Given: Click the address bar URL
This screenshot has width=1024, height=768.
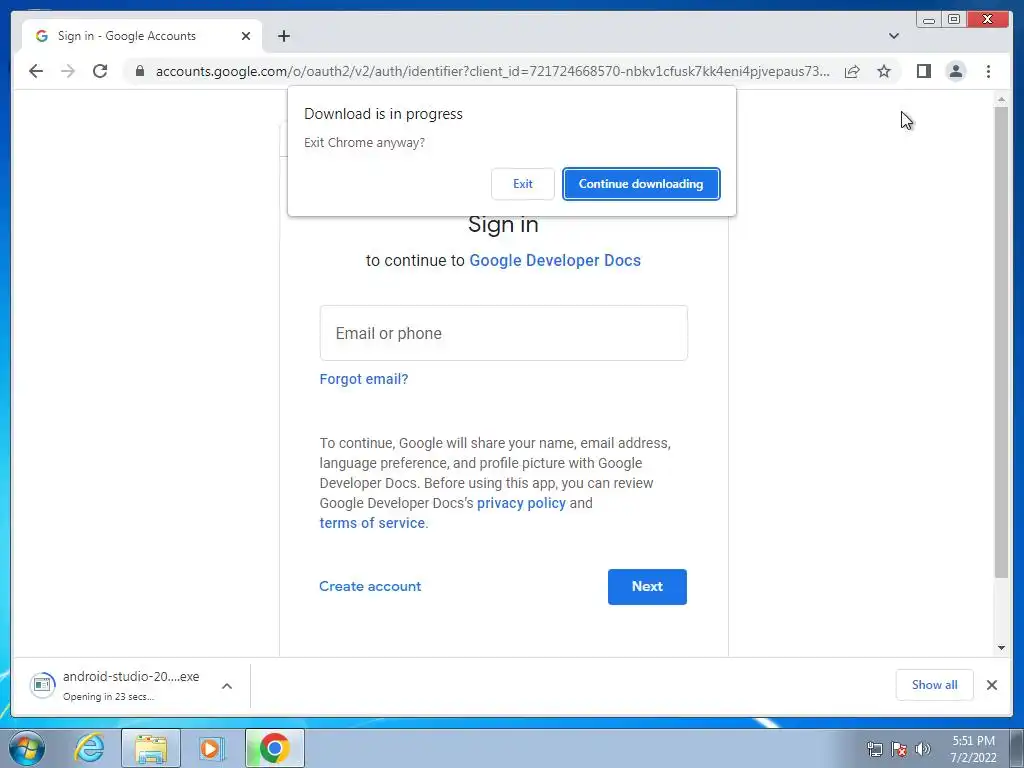Looking at the screenshot, I should [x=493, y=71].
